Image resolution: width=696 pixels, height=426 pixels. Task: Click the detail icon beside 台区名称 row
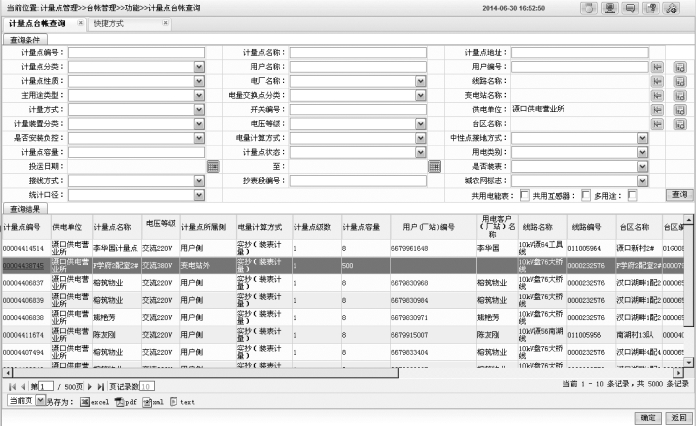680,124
